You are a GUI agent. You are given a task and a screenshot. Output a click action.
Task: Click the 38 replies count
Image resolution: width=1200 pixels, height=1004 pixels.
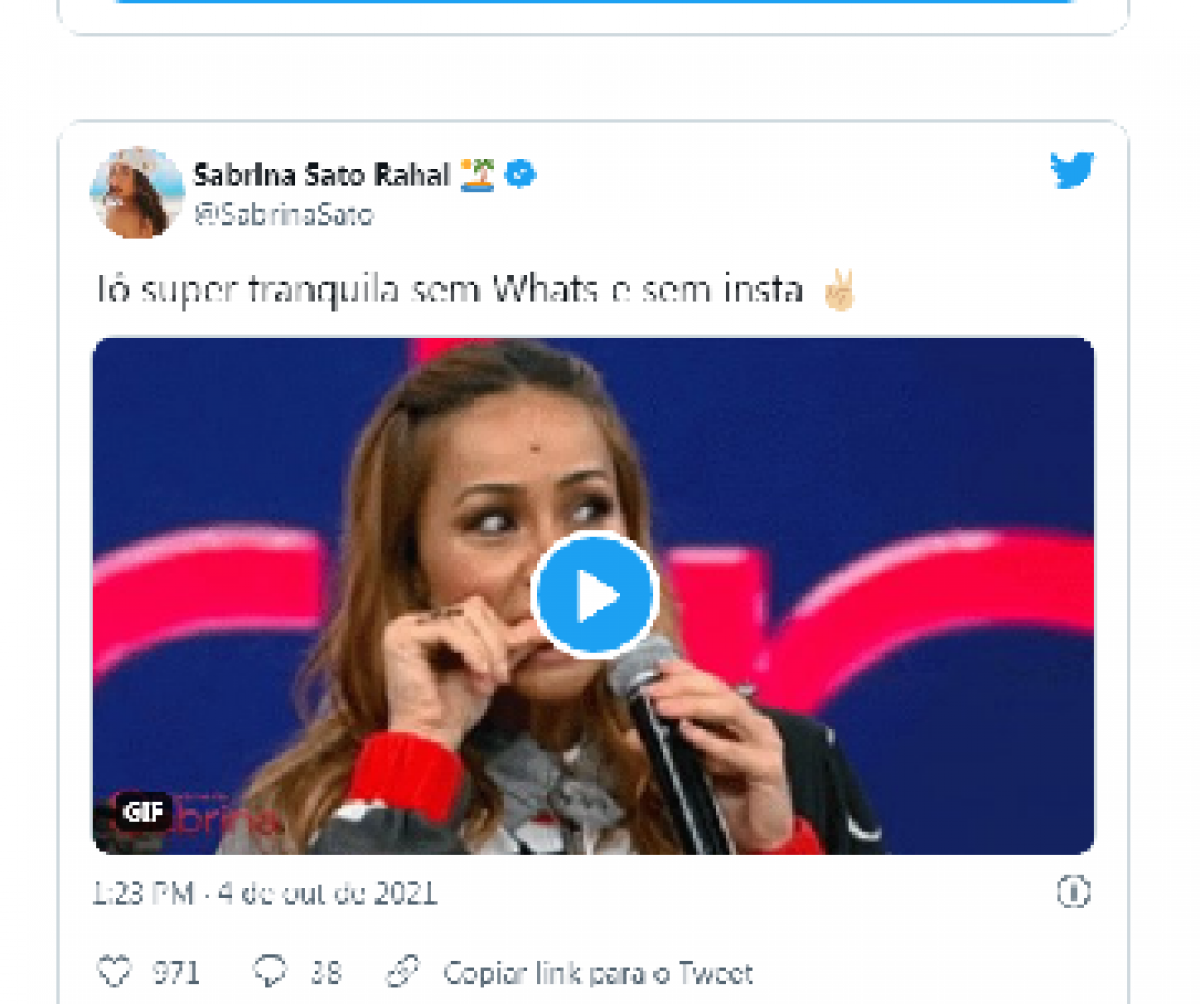[x=325, y=972]
